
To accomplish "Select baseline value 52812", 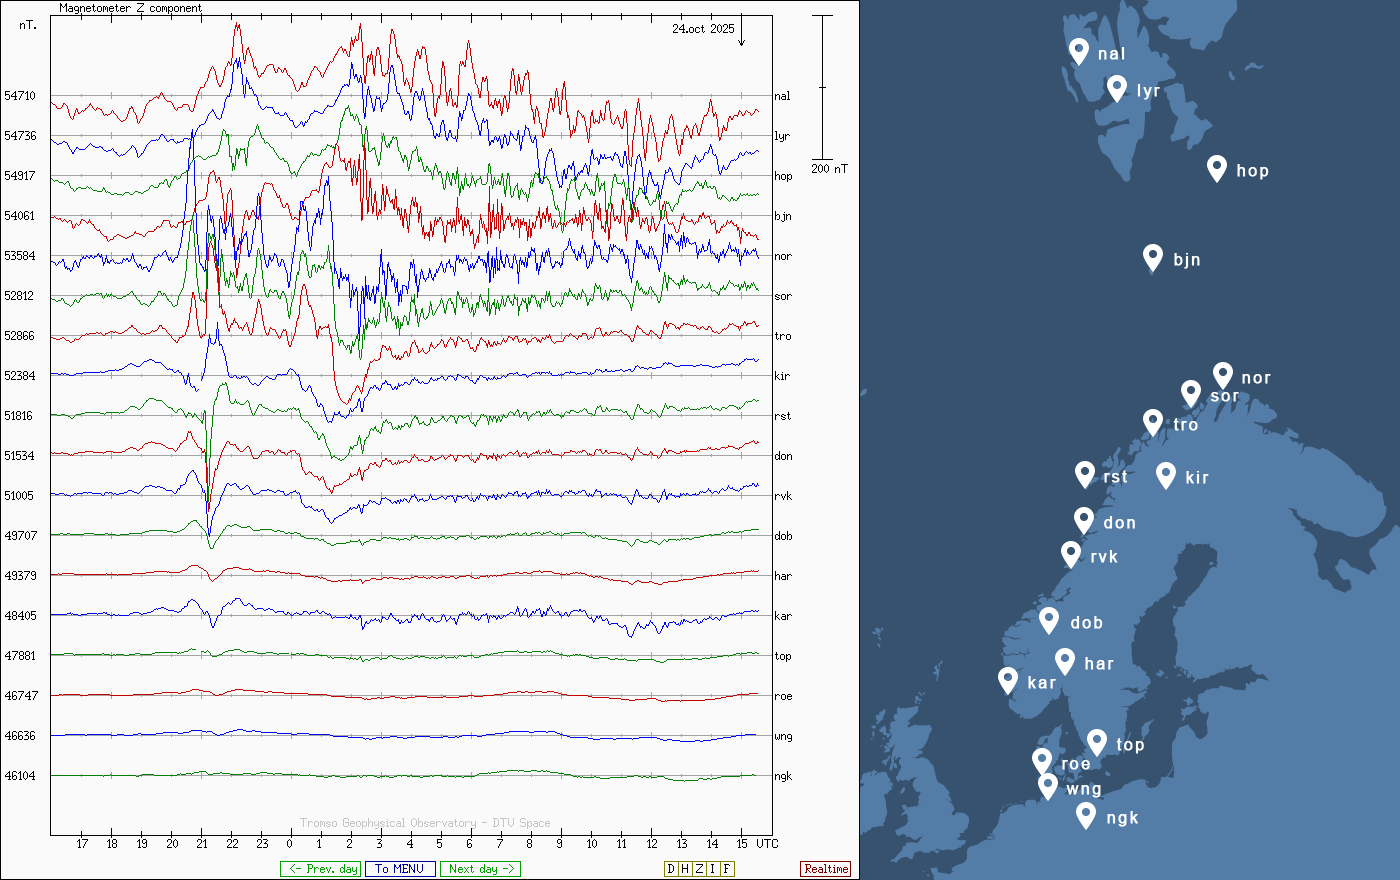I will pos(19,296).
